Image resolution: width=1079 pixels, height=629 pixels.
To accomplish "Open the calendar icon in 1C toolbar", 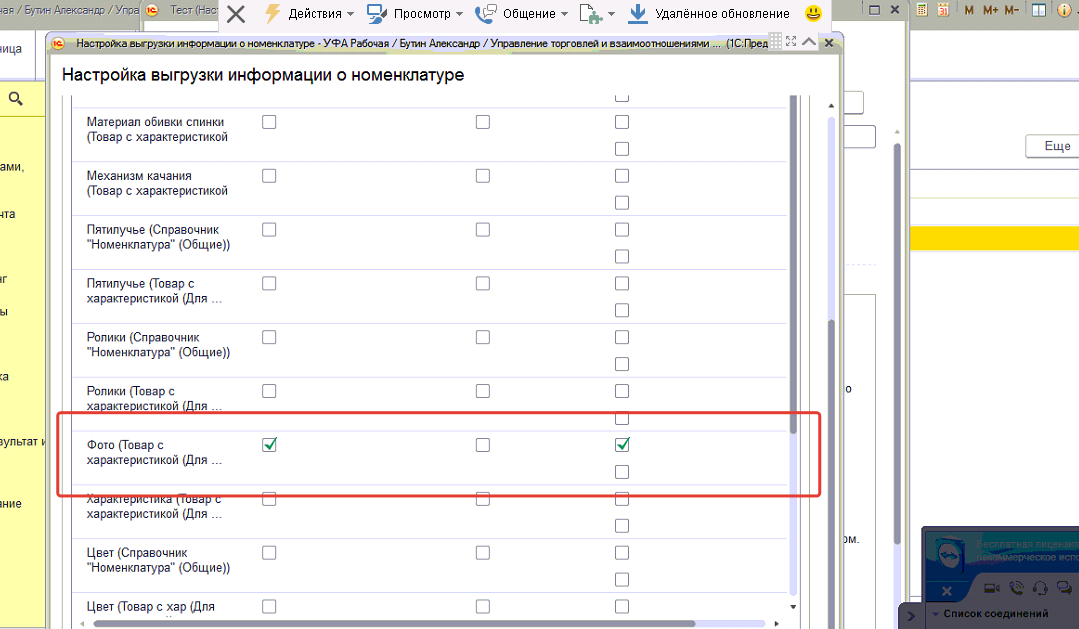I will click(x=944, y=10).
